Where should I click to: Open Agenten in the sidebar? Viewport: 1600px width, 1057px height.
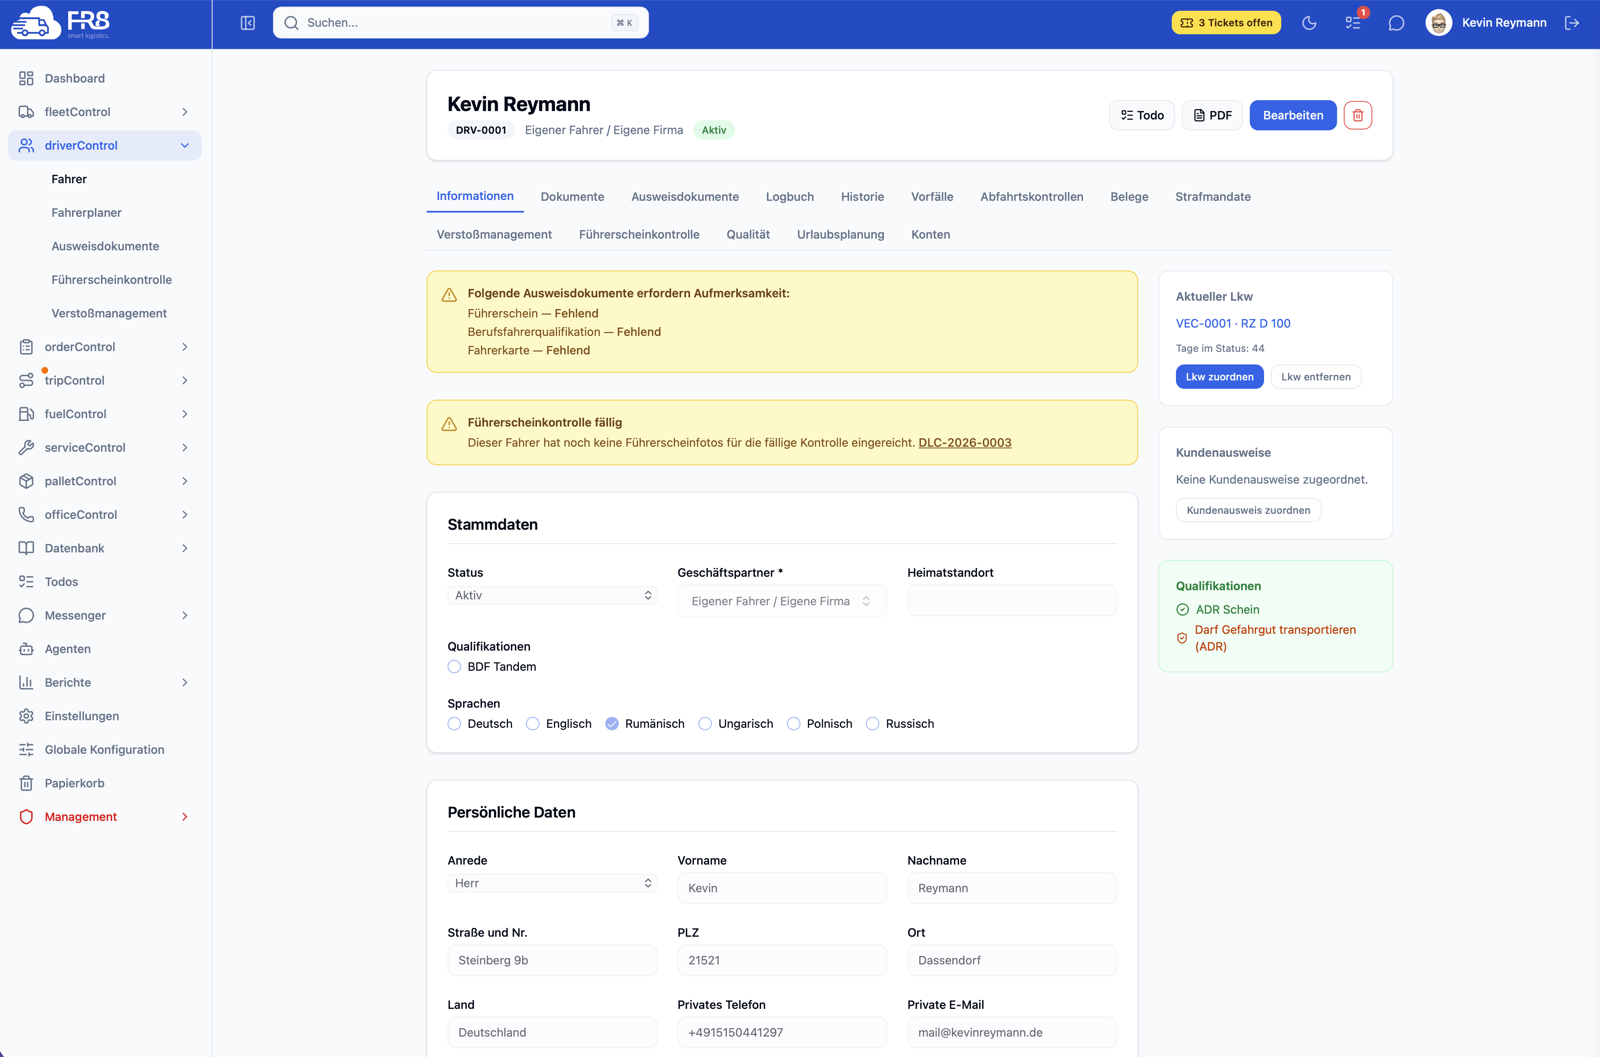point(104,649)
